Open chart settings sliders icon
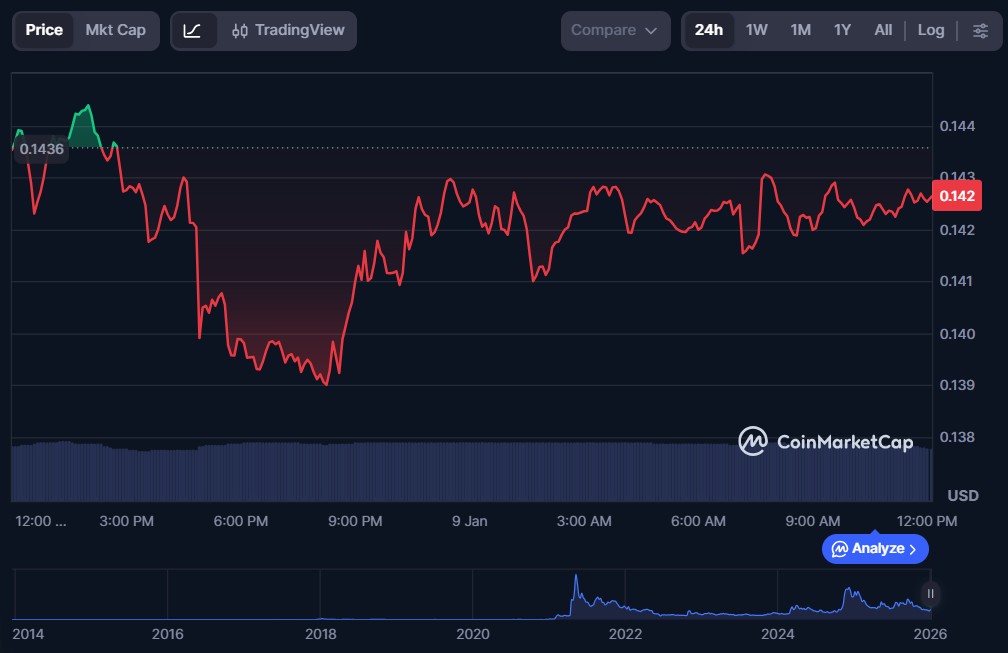The image size is (1008, 653). (x=980, y=30)
